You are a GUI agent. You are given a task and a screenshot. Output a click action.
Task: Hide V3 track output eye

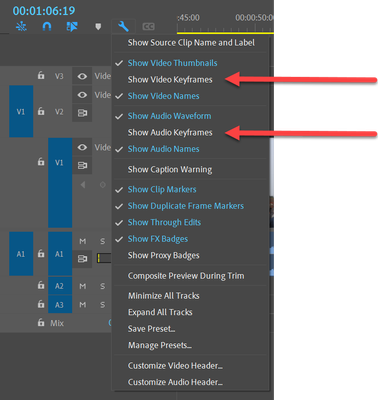82,76
